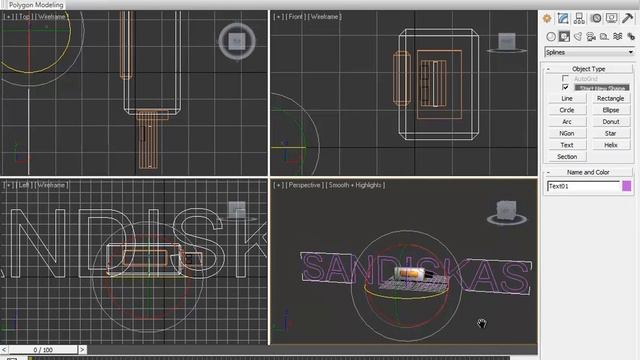Click the Donut spline button
Viewport: 640px width, 360px height.
[611, 122]
